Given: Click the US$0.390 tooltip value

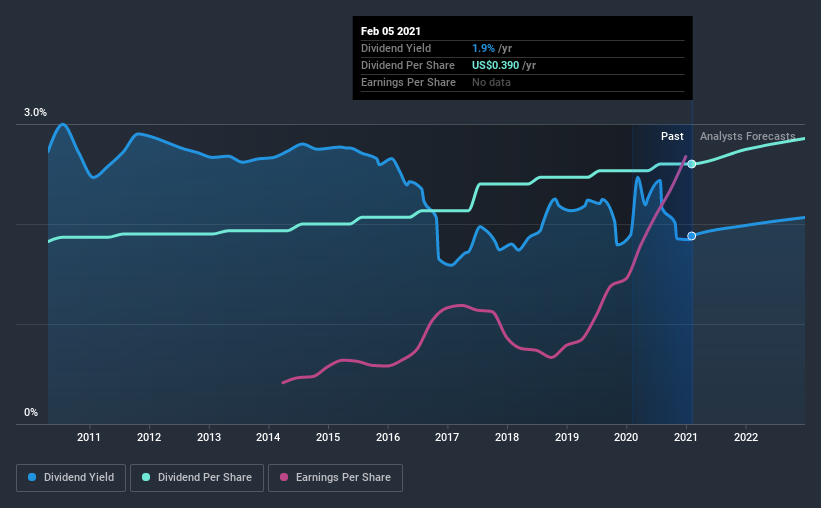Looking at the screenshot, I should point(495,65).
